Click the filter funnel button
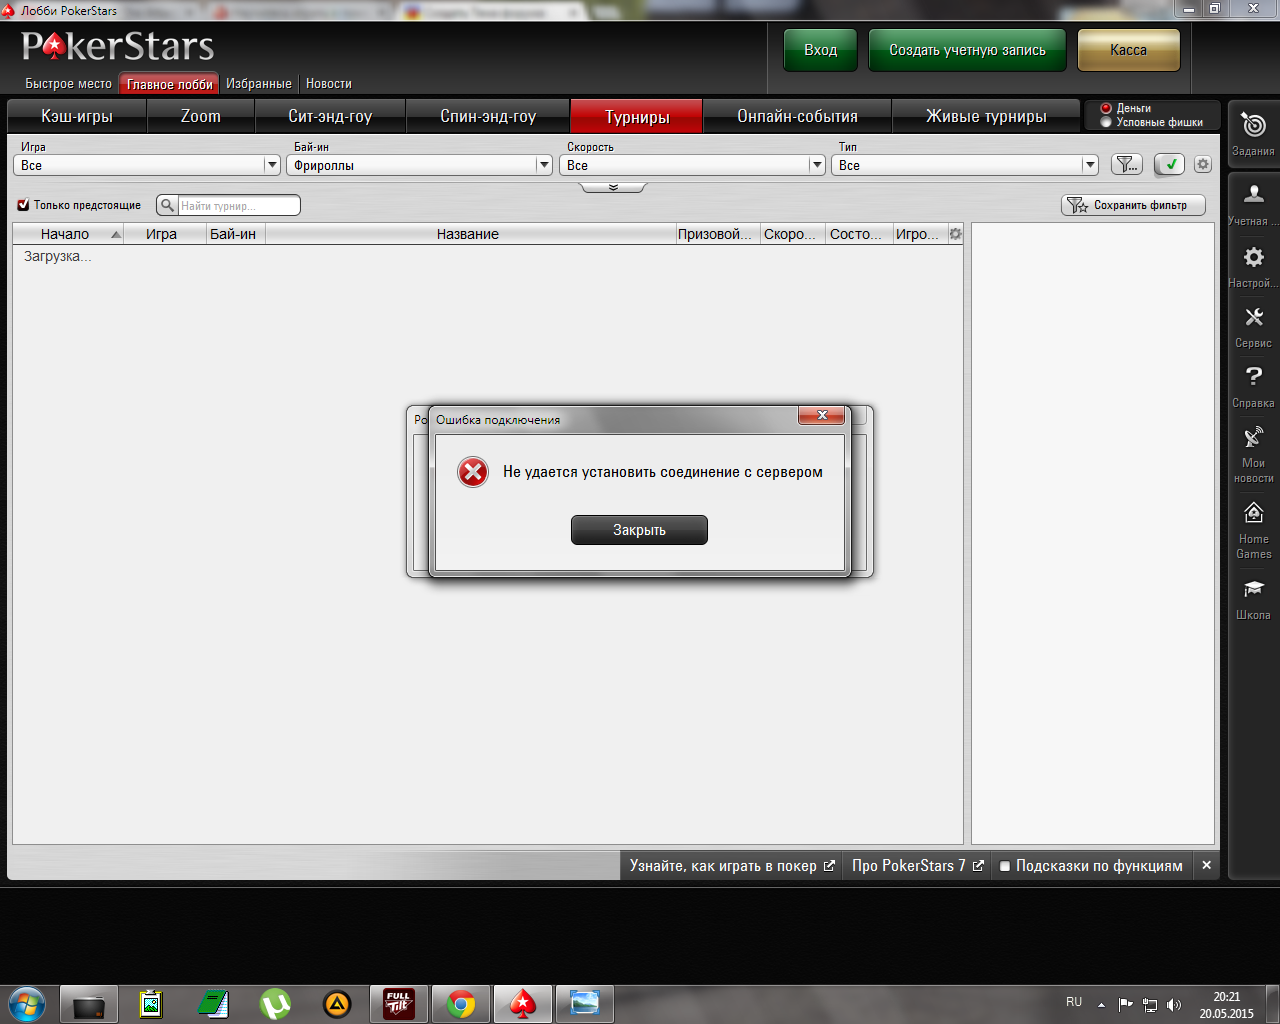Viewport: 1280px width, 1024px height. click(x=1127, y=164)
